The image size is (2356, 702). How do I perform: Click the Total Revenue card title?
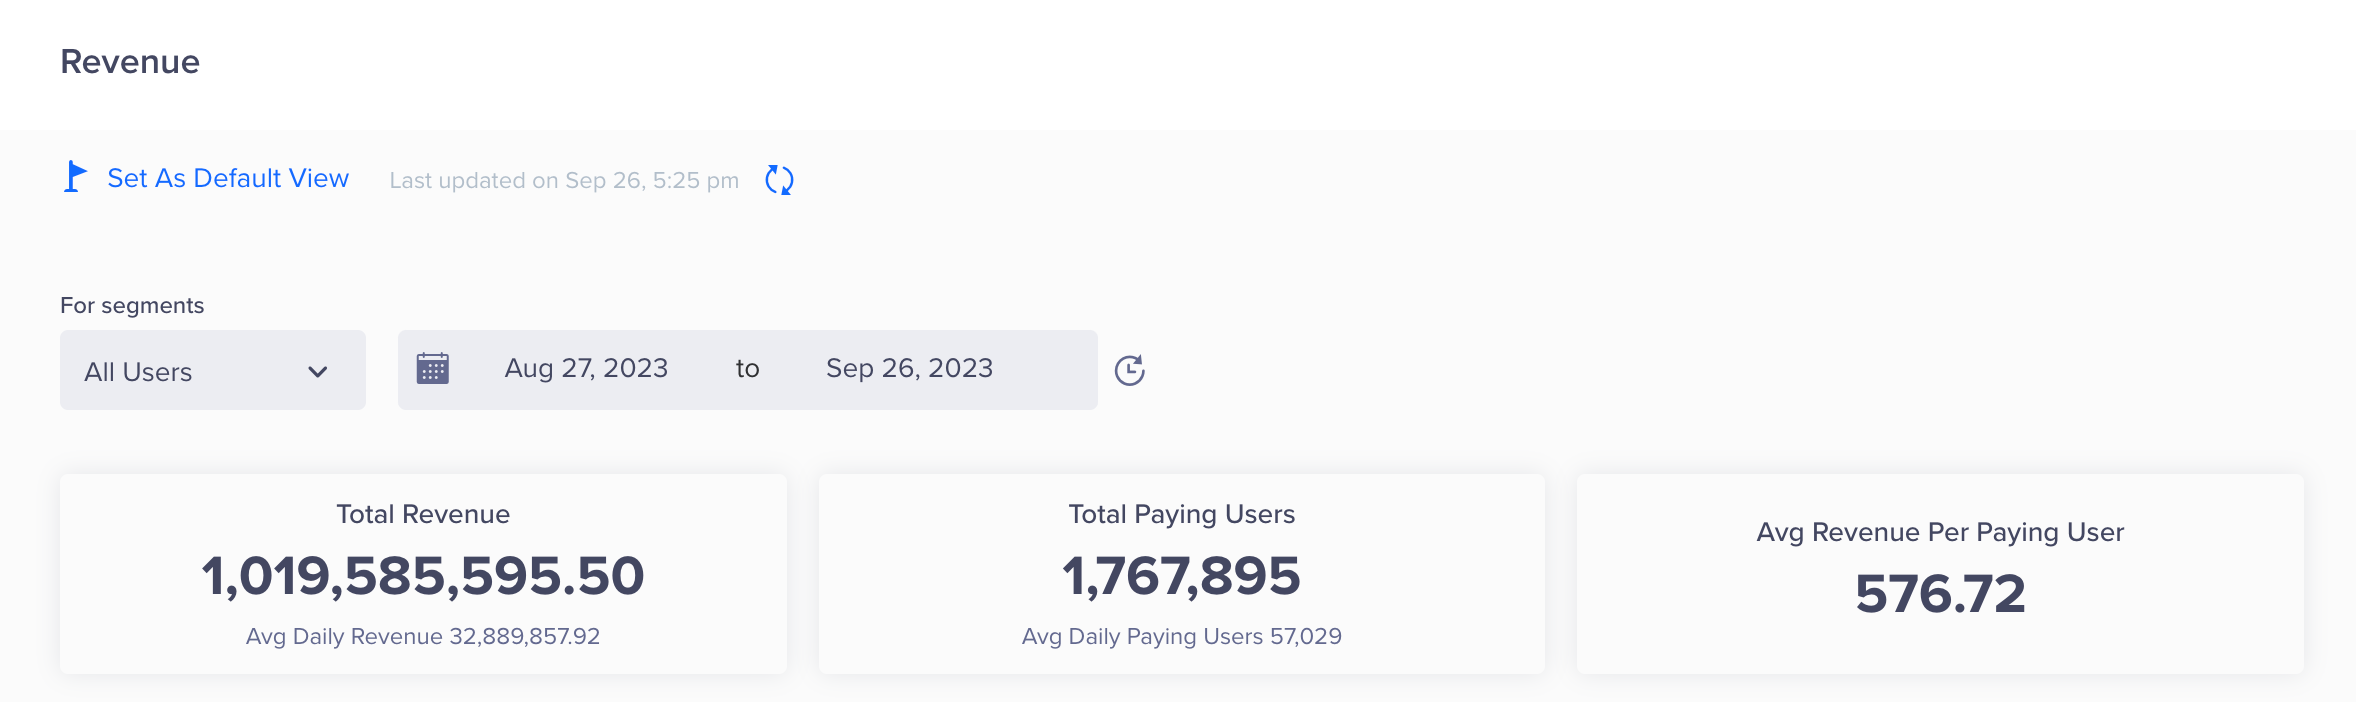point(423,514)
